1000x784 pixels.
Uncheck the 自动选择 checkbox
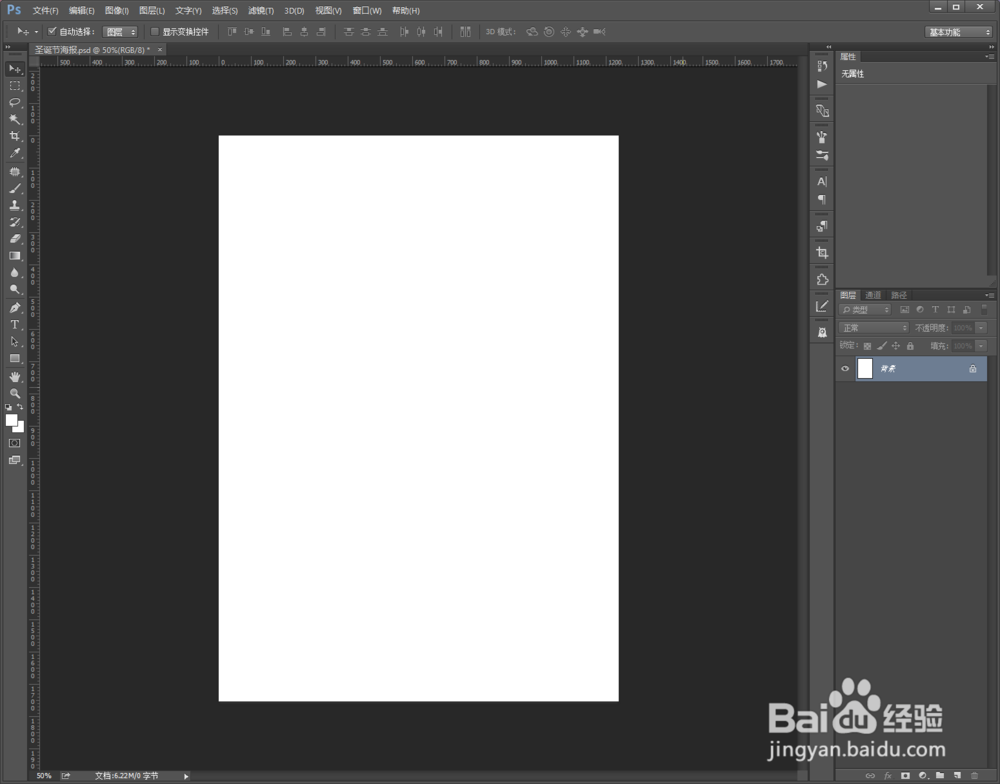click(52, 31)
